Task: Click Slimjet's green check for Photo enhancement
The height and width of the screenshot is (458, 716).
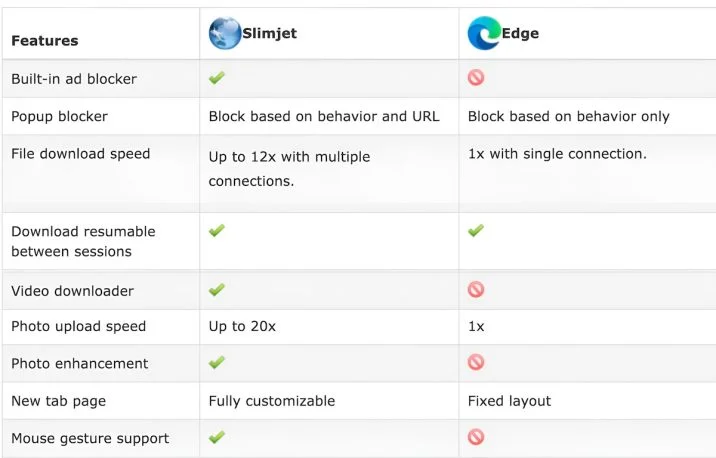Action: coord(217,362)
